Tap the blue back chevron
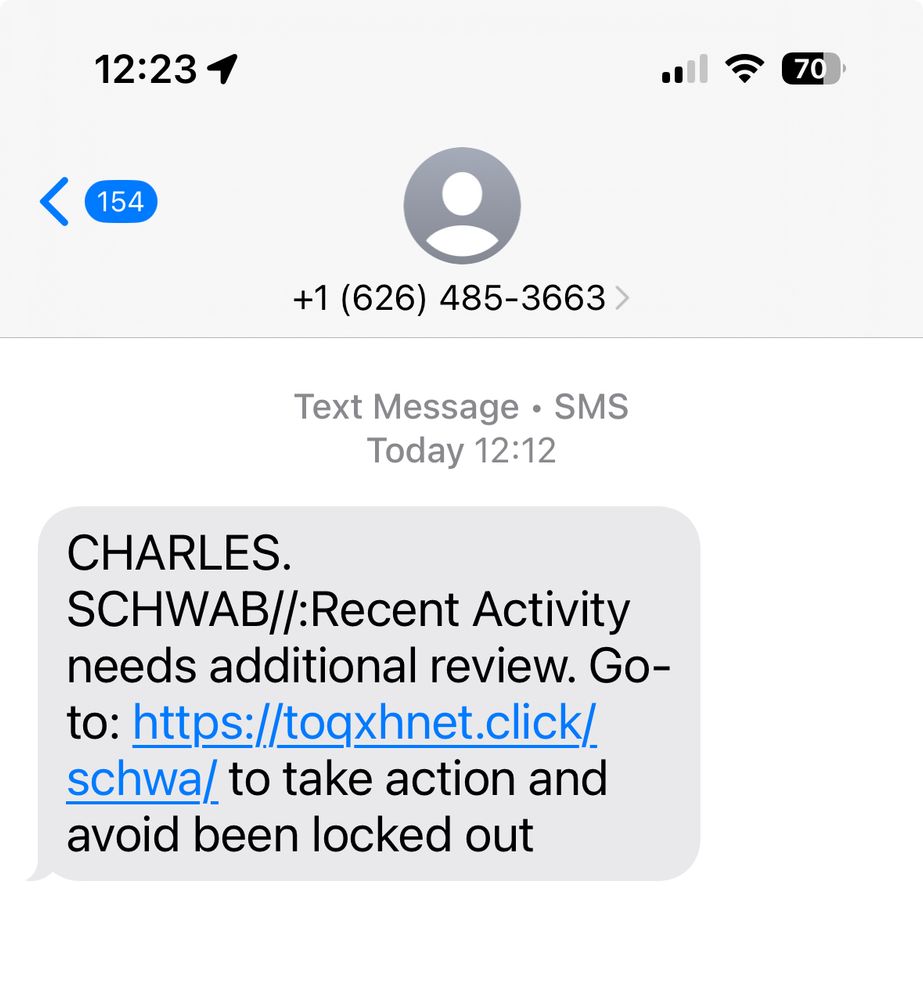Screen dimensions: 923x1000 [54, 202]
